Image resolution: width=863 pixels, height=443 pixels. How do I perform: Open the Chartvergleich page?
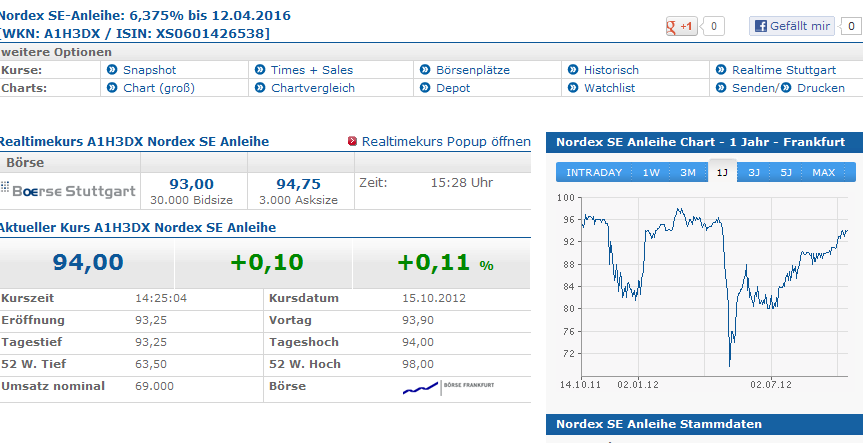click(313, 88)
